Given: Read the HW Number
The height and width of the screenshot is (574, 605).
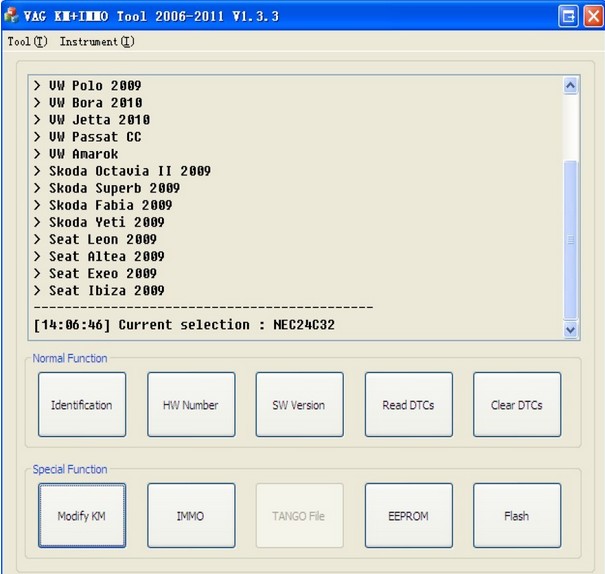Looking at the screenshot, I should tap(191, 405).
